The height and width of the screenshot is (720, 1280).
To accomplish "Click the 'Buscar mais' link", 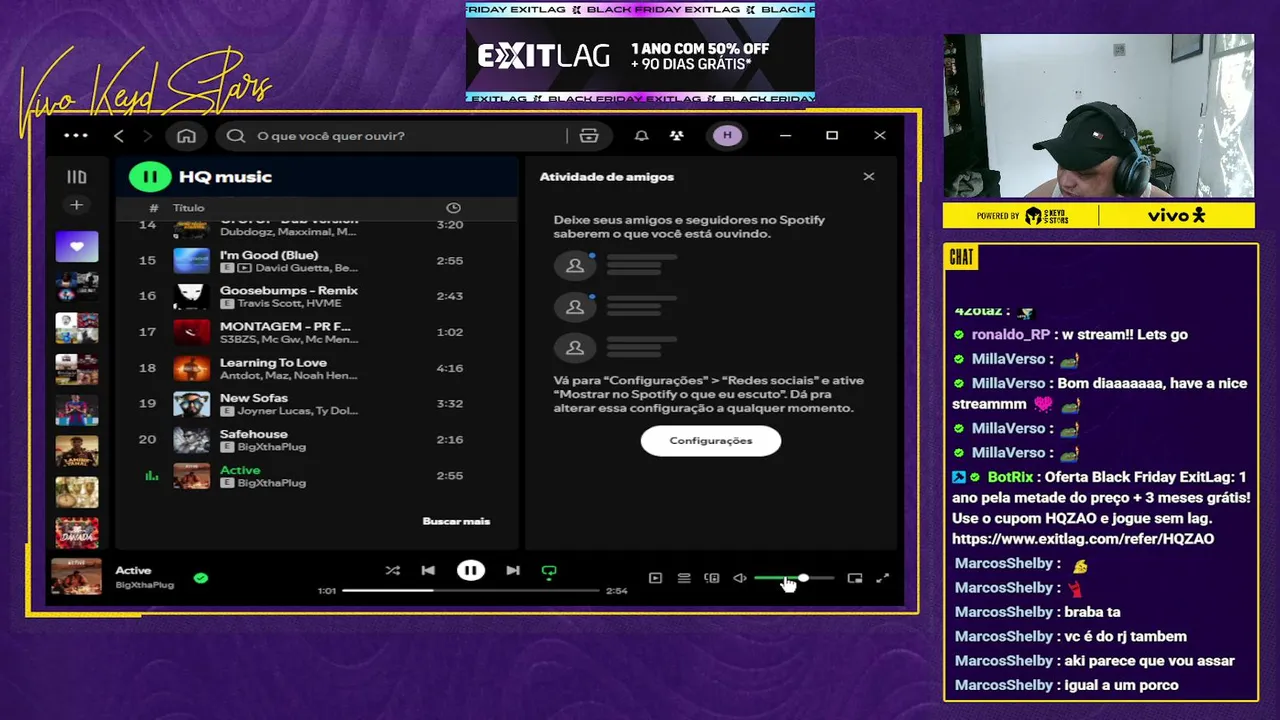I will 456,521.
